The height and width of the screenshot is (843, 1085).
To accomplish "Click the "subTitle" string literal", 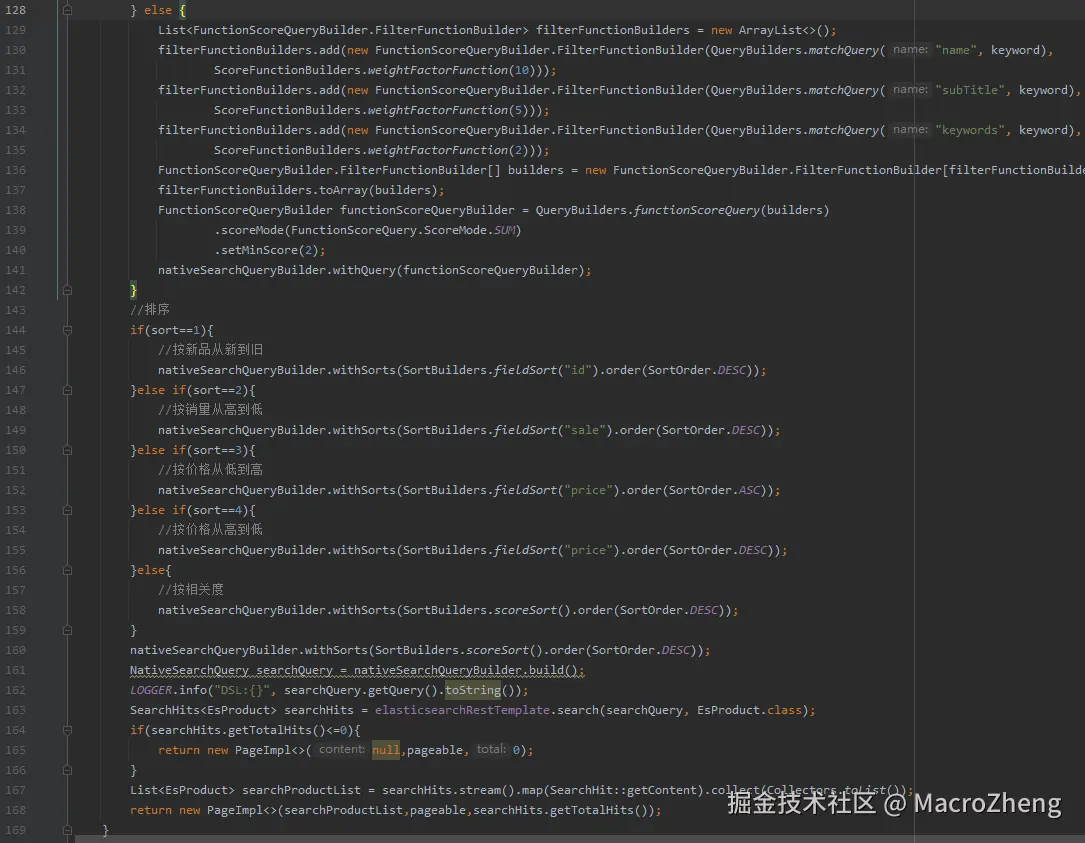I will coord(969,90).
